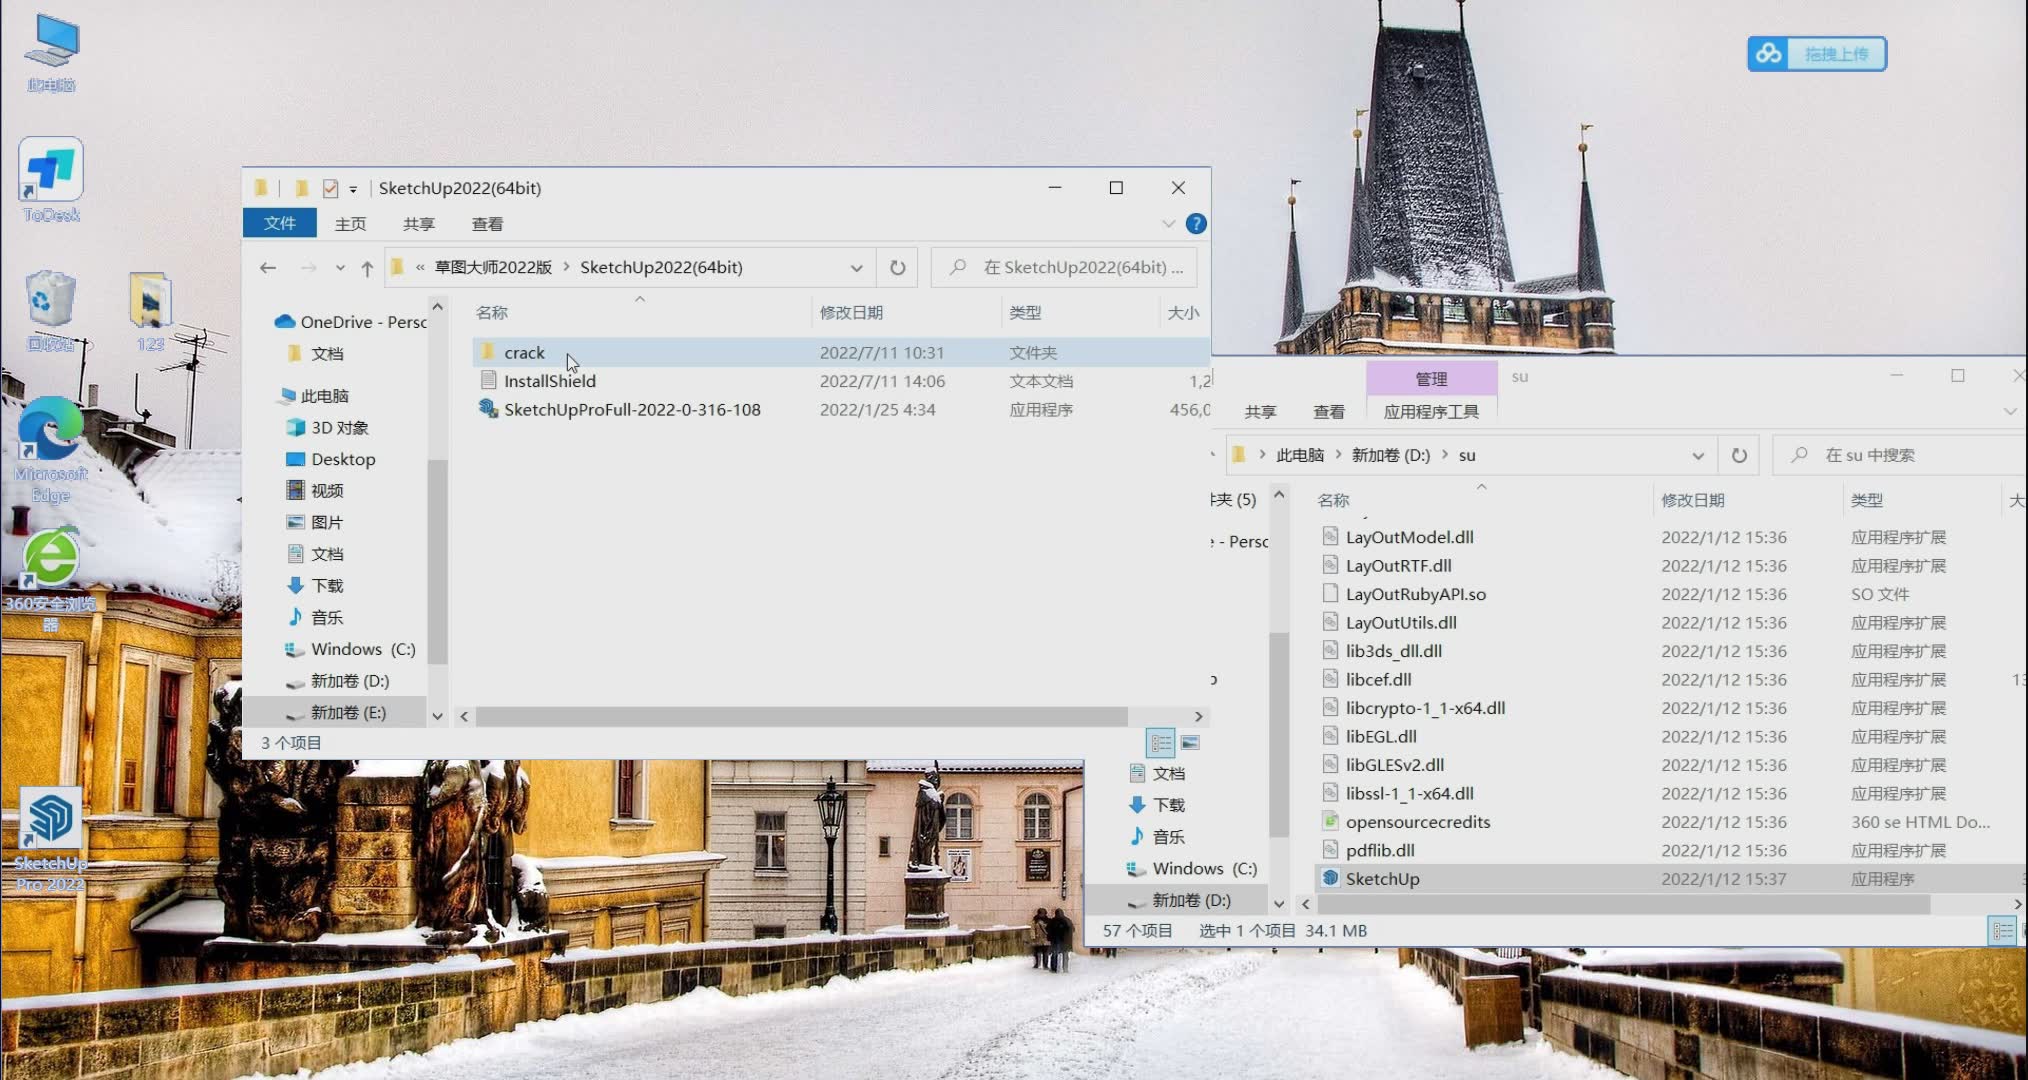The height and width of the screenshot is (1080, 2028).
Task: Sort by 类型 column in SketchUp2022 window
Action: coord(1025,313)
